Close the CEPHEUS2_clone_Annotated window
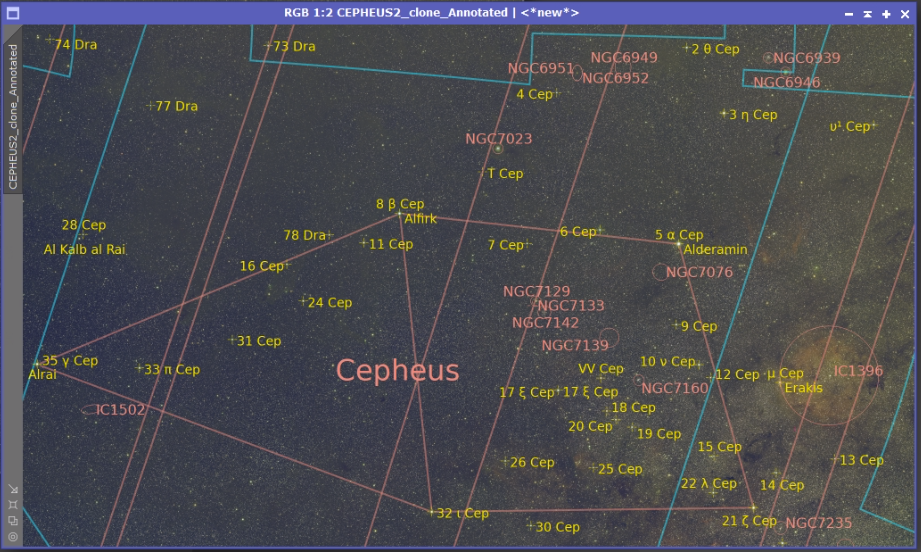 [905, 14]
